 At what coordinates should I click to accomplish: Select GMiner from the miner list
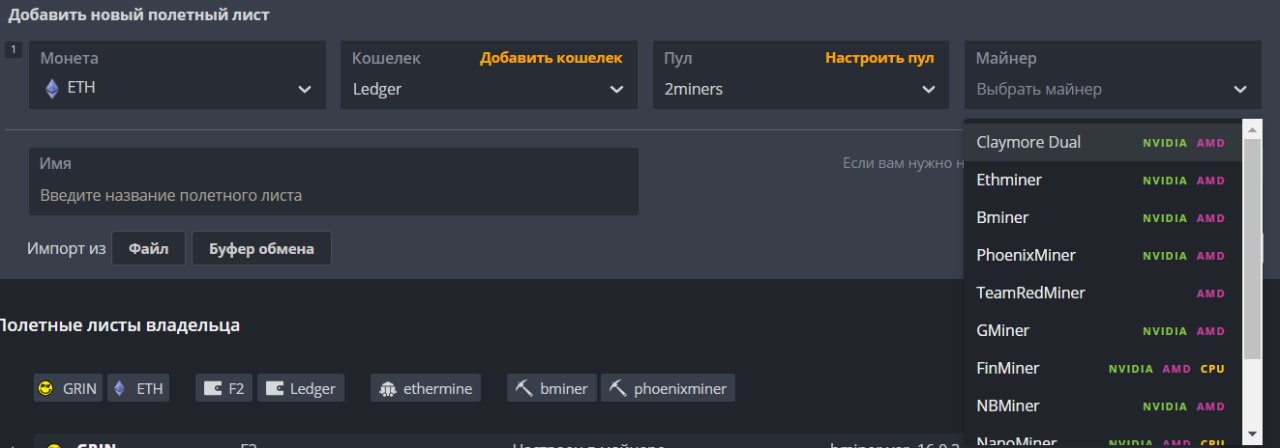tap(1102, 330)
